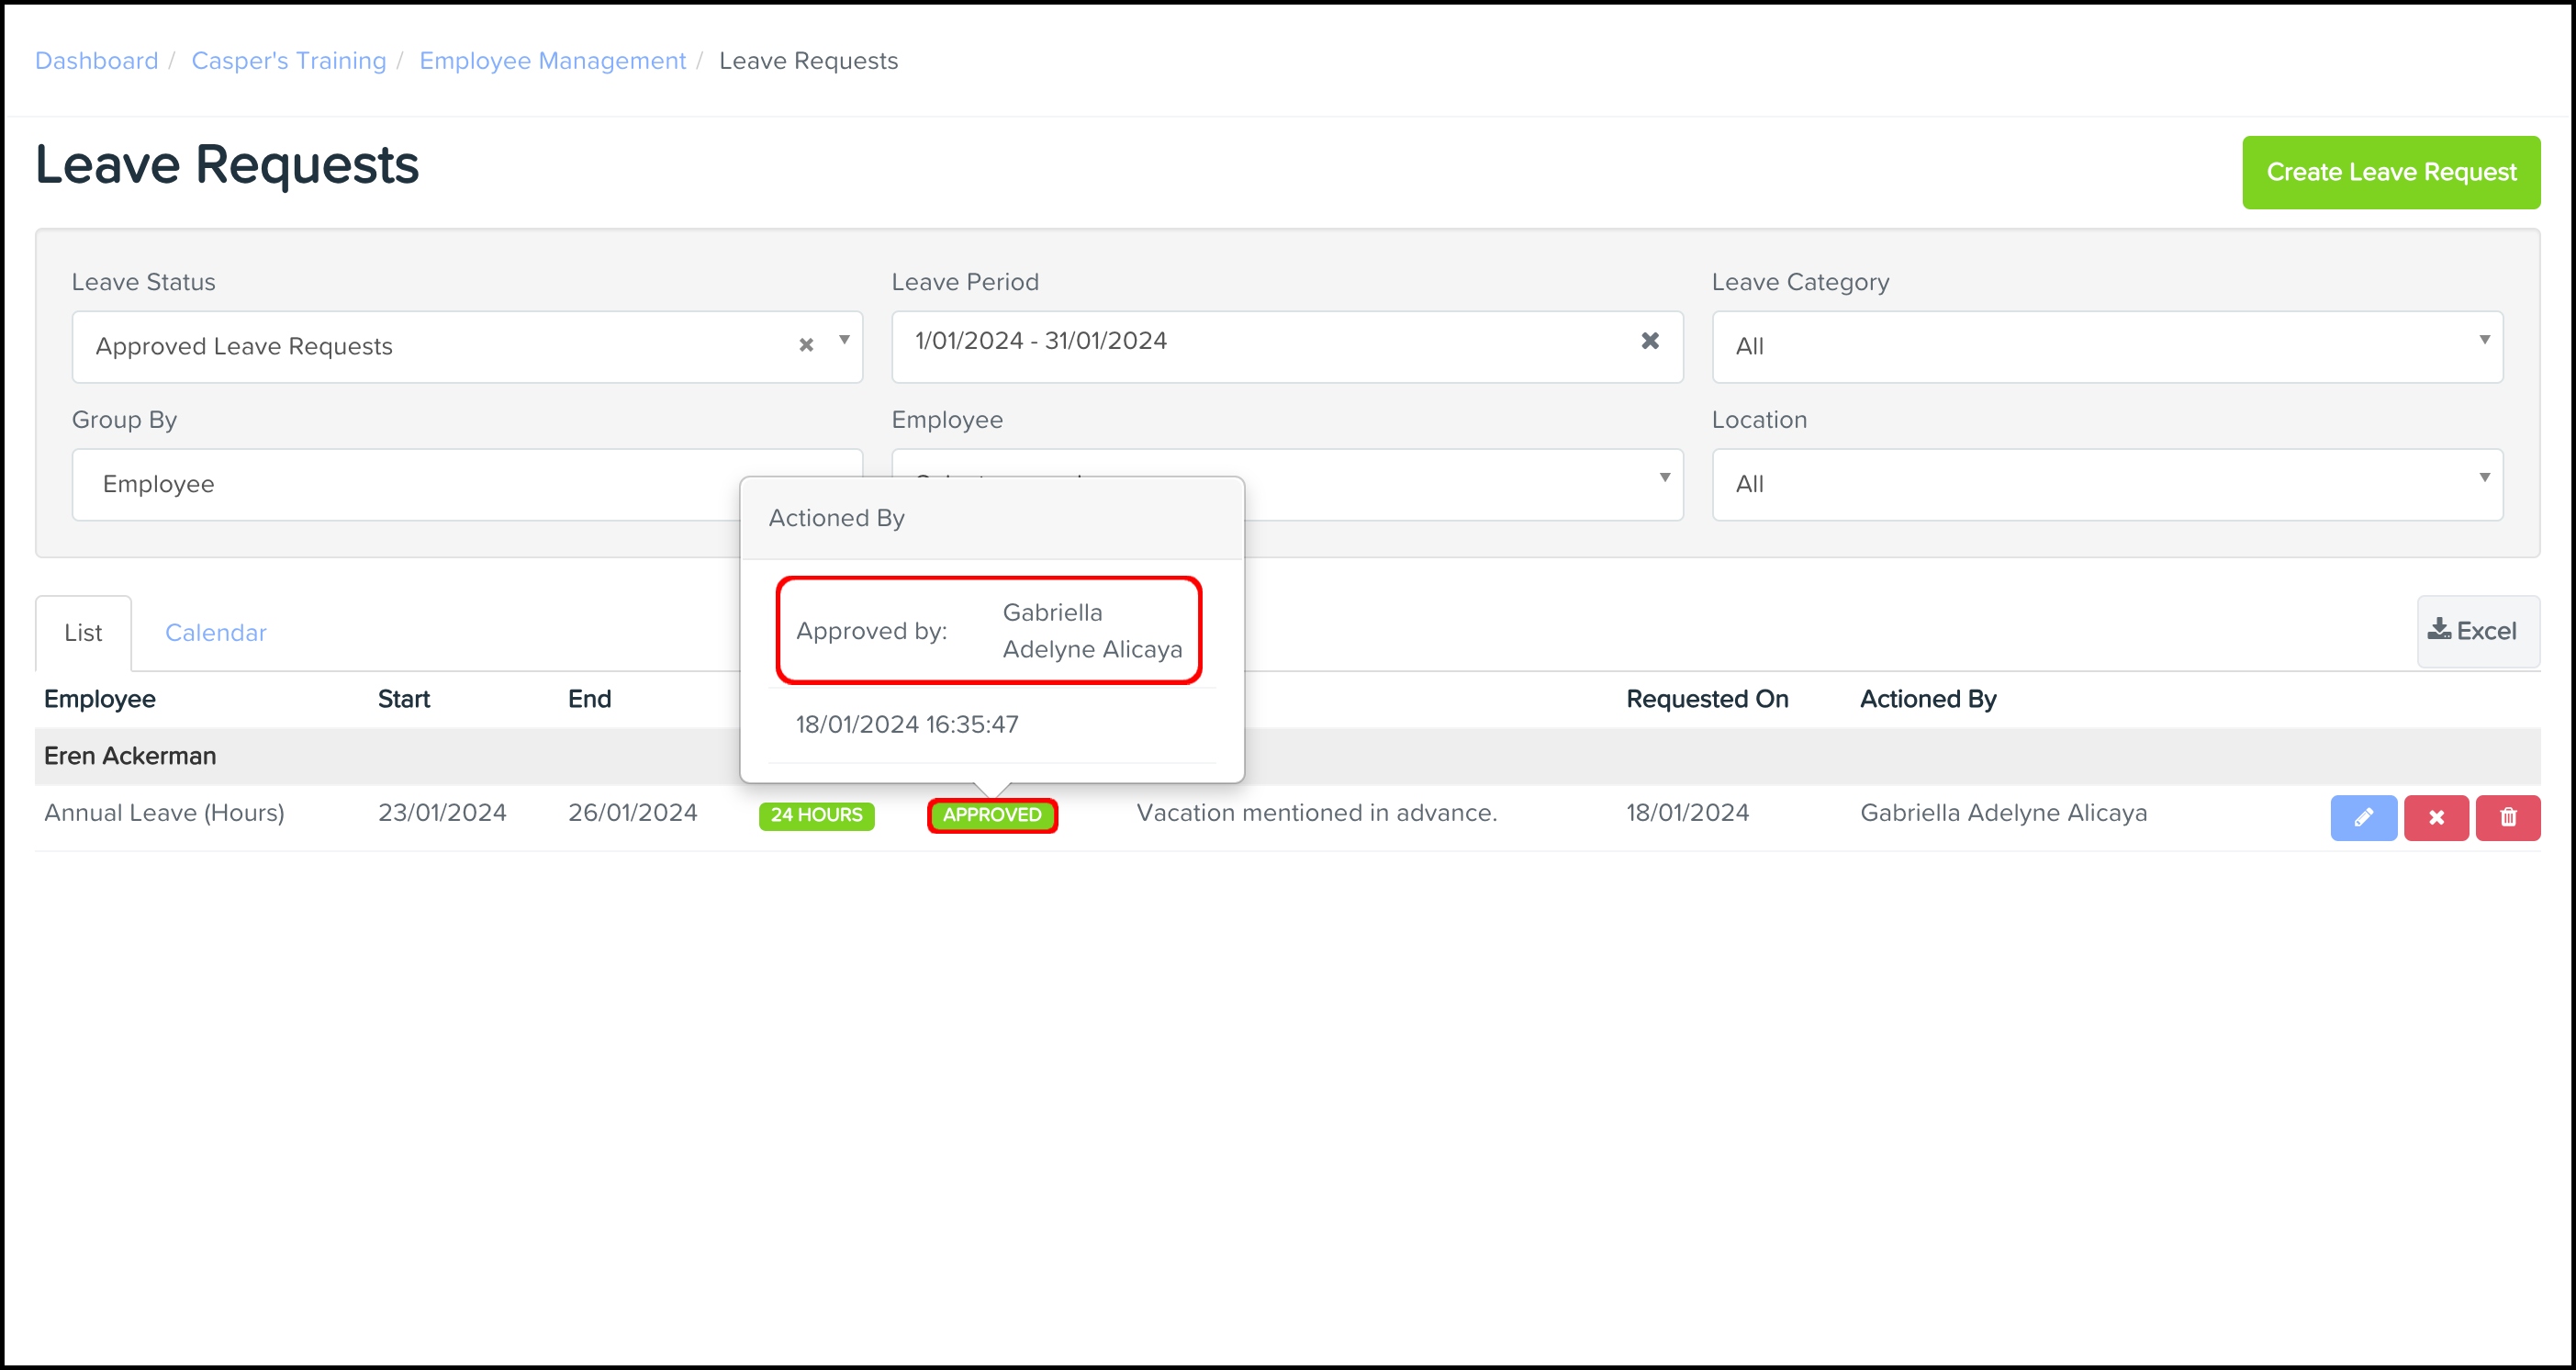Click the blue pencil edit icon
2576x1370 pixels.
(2362, 817)
